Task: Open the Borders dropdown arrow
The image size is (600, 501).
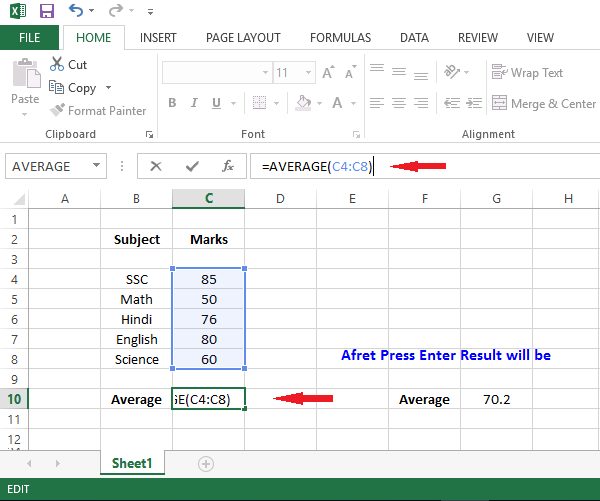Action: click(x=277, y=103)
